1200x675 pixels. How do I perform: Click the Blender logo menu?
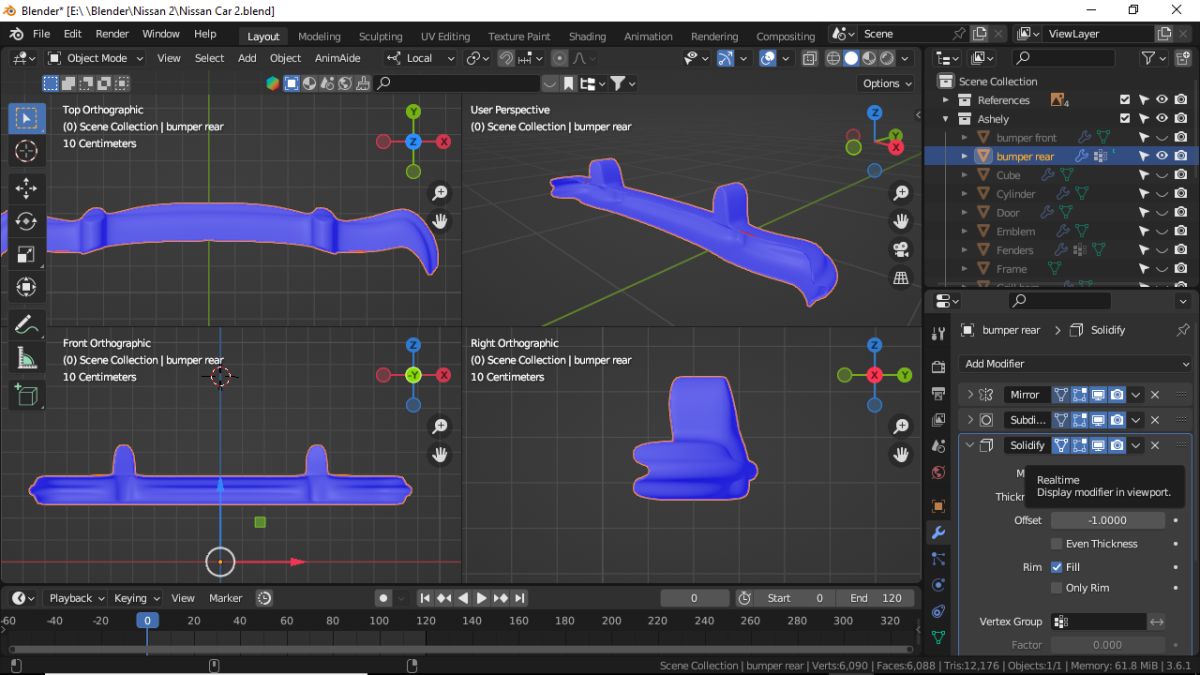(16, 34)
